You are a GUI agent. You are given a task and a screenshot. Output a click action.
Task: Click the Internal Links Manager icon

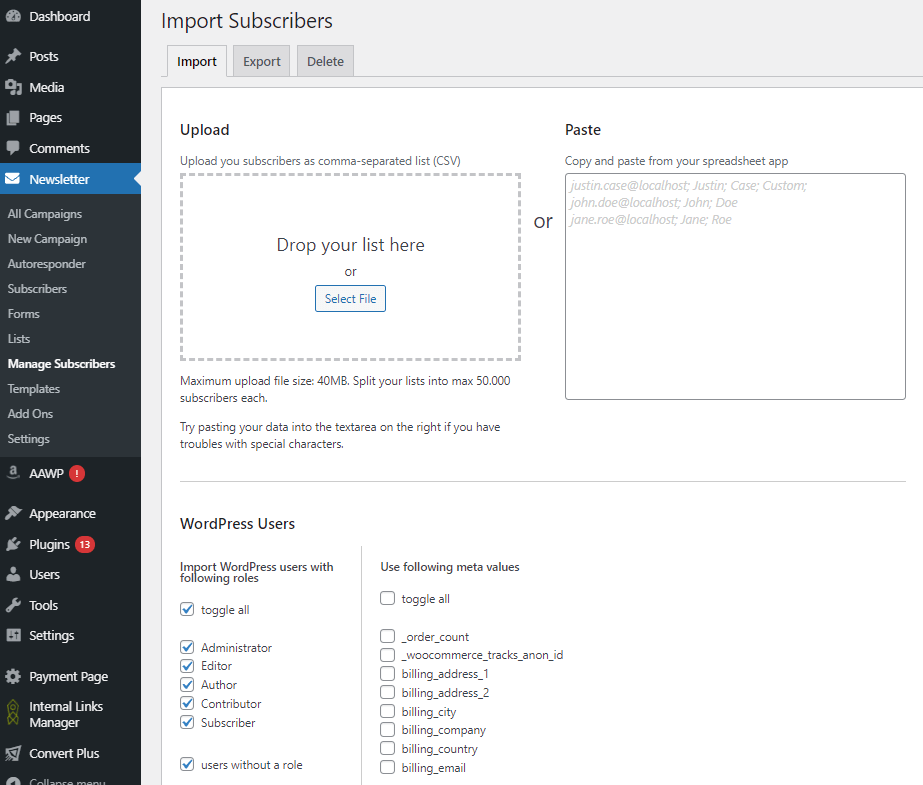pos(13,714)
